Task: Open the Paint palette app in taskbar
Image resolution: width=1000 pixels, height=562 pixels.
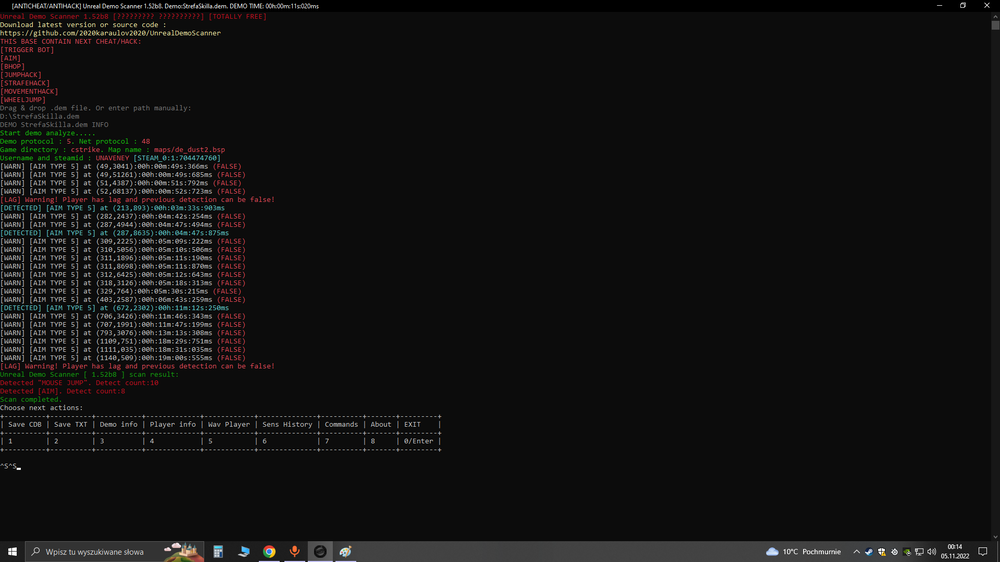Action: pos(346,552)
